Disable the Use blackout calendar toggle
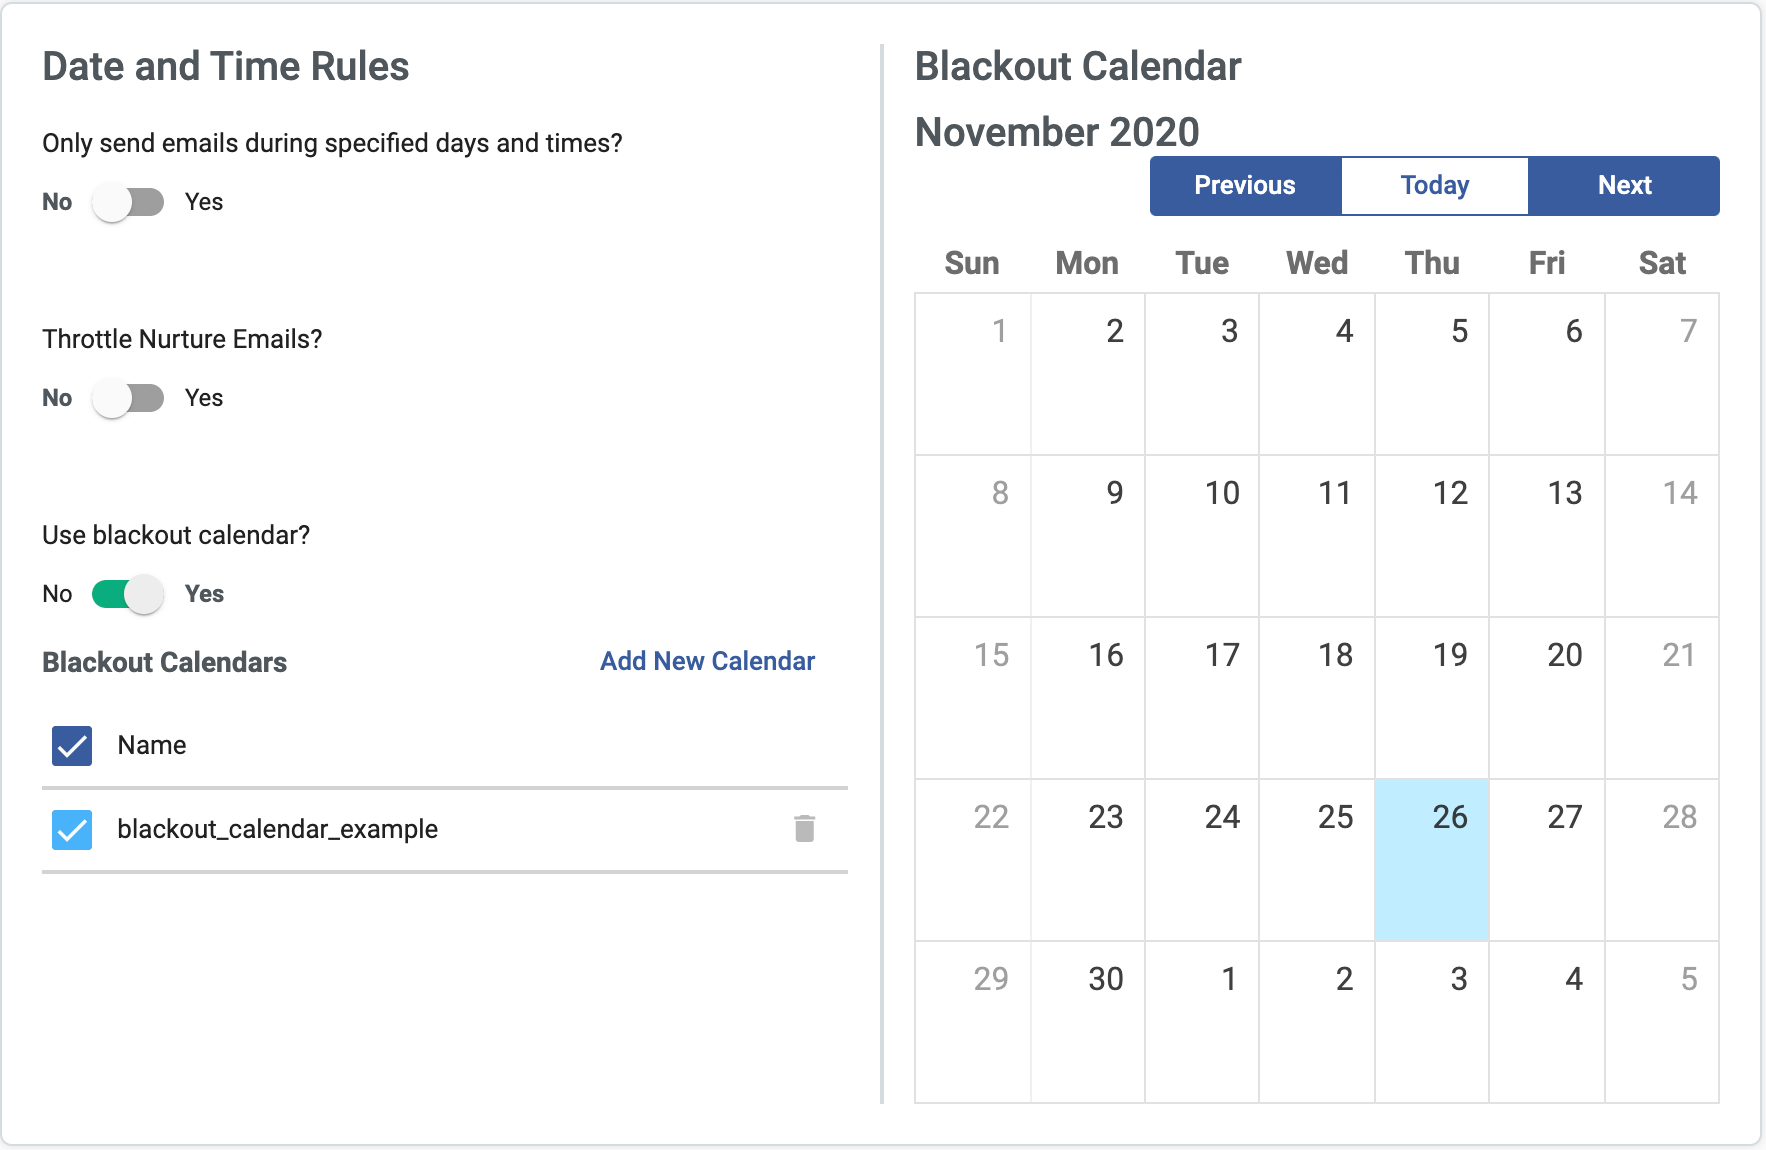 coord(128,595)
